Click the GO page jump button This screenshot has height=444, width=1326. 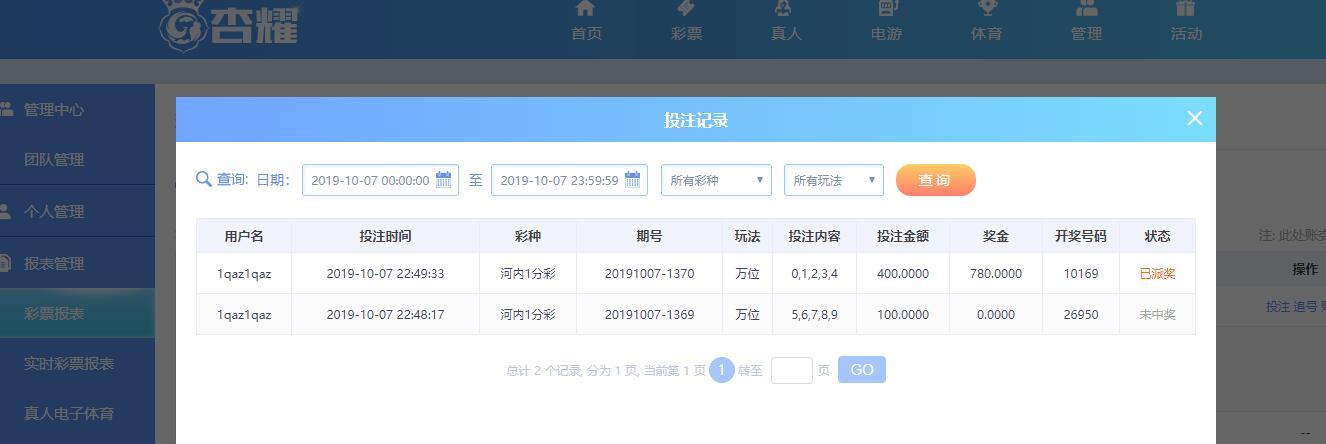pos(862,370)
